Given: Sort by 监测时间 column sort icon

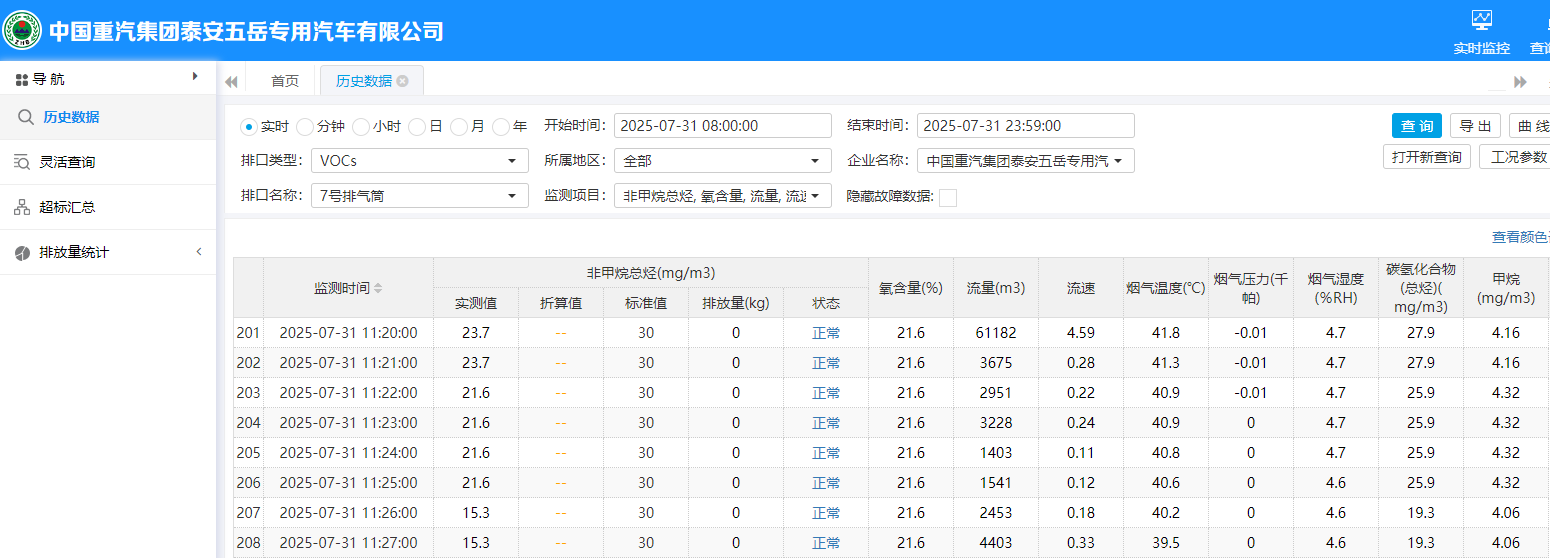Looking at the screenshot, I should pos(378,288).
